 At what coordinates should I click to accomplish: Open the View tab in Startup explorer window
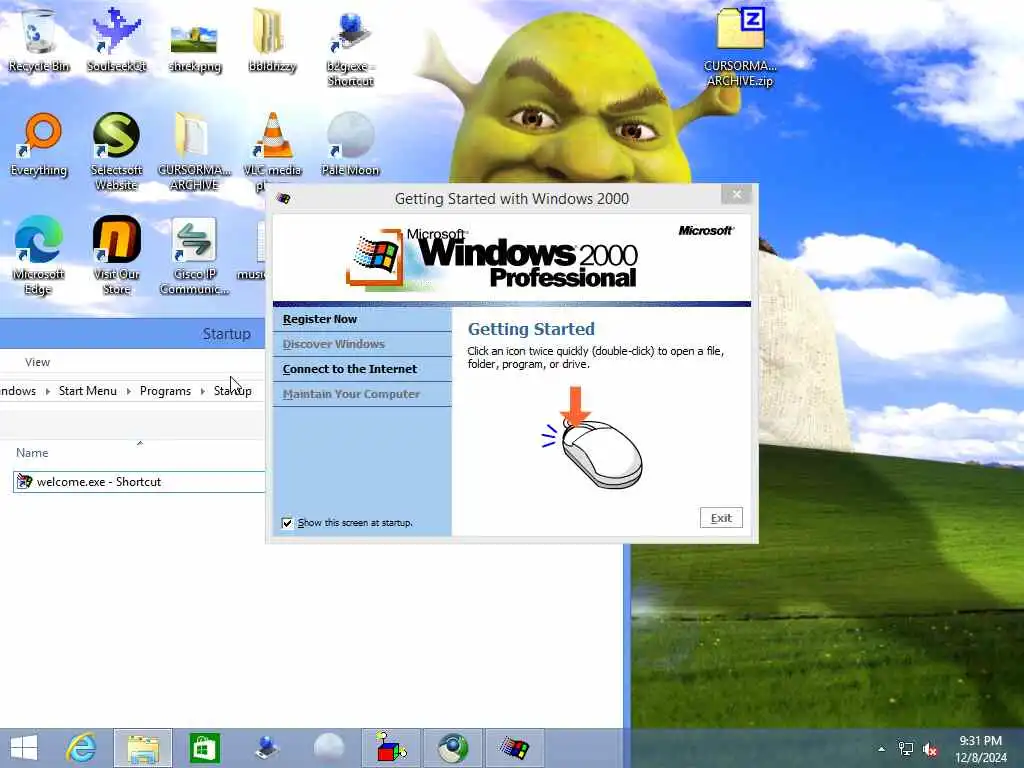[37, 362]
